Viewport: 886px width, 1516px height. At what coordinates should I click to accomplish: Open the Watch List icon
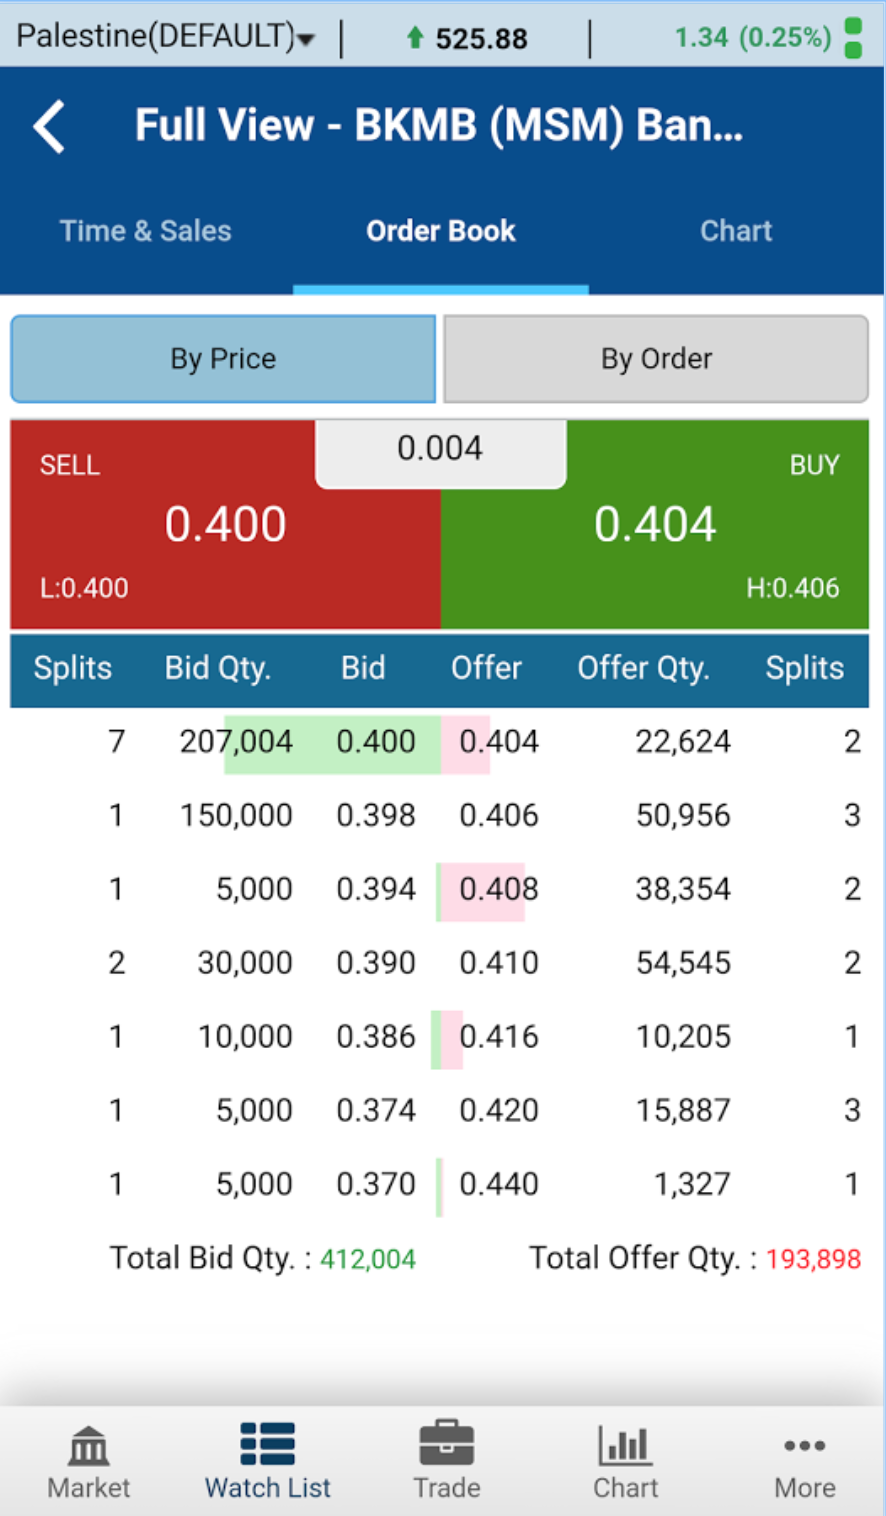click(268, 1445)
